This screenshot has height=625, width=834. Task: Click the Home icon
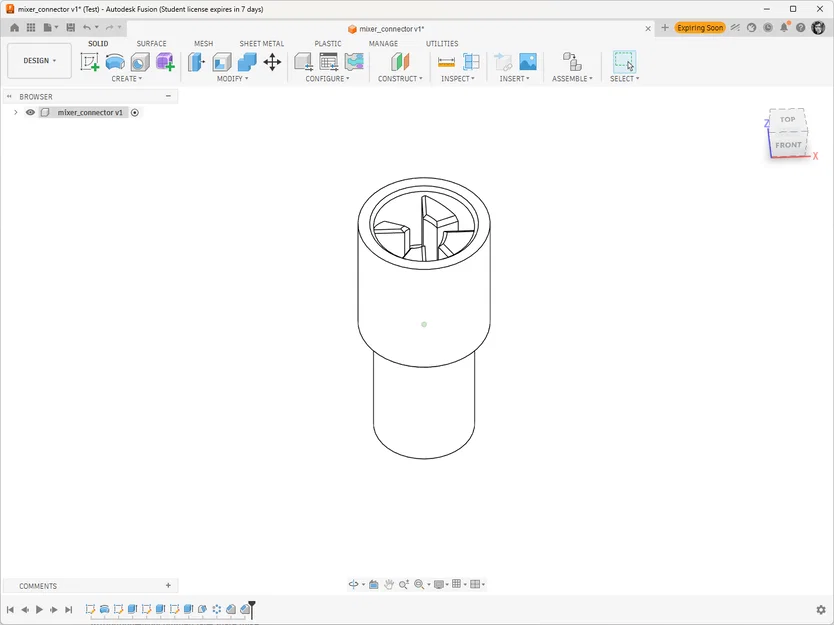pos(14,28)
